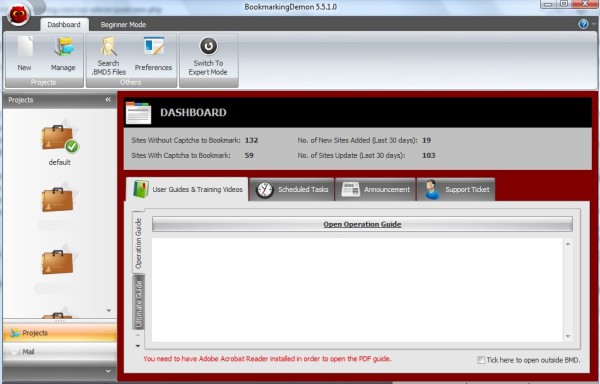Click 'No. of New Sites Added' label

[357, 140]
